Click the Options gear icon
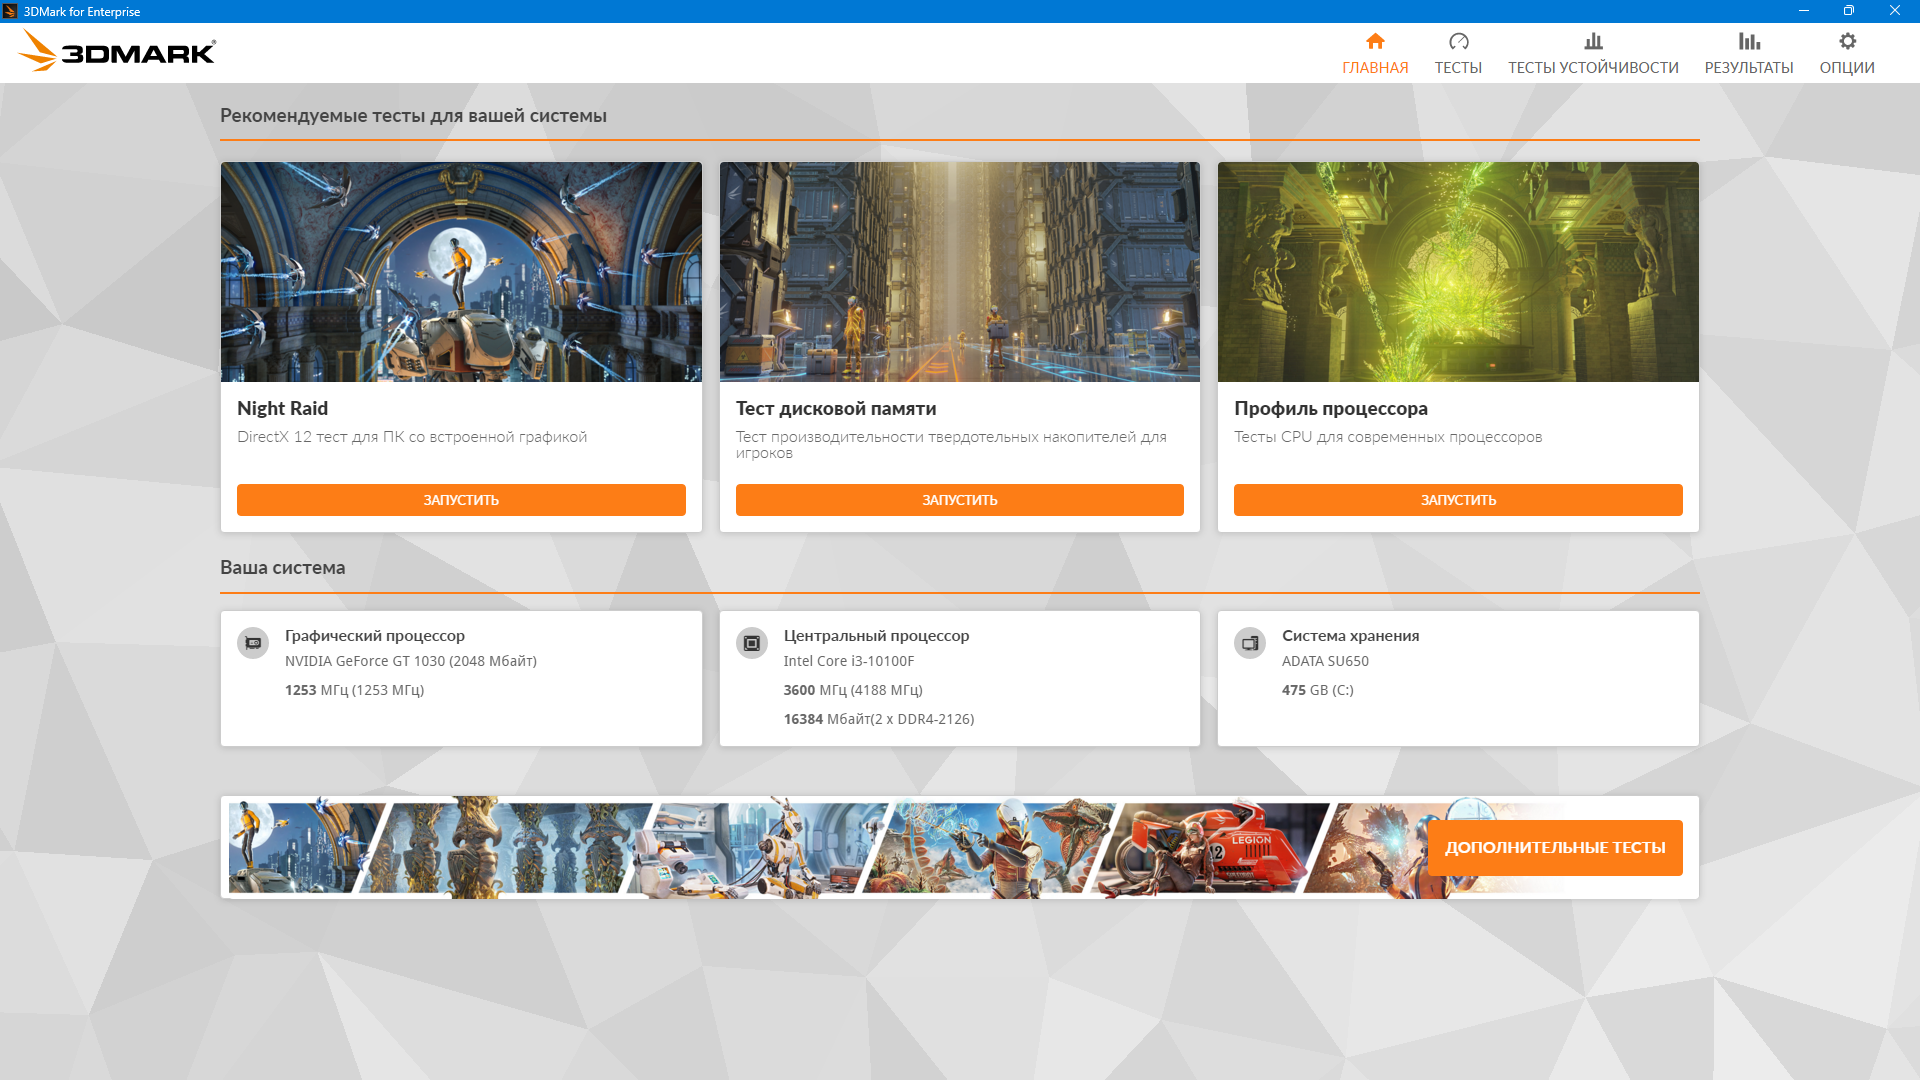The image size is (1920, 1080). pos(1847,41)
